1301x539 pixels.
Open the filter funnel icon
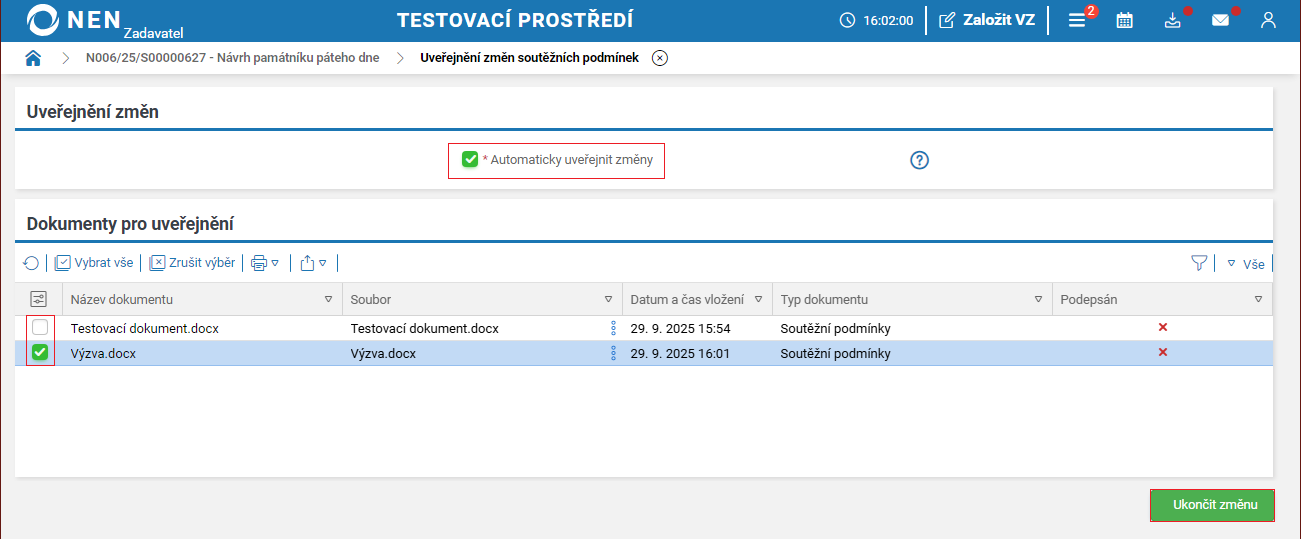point(1199,263)
